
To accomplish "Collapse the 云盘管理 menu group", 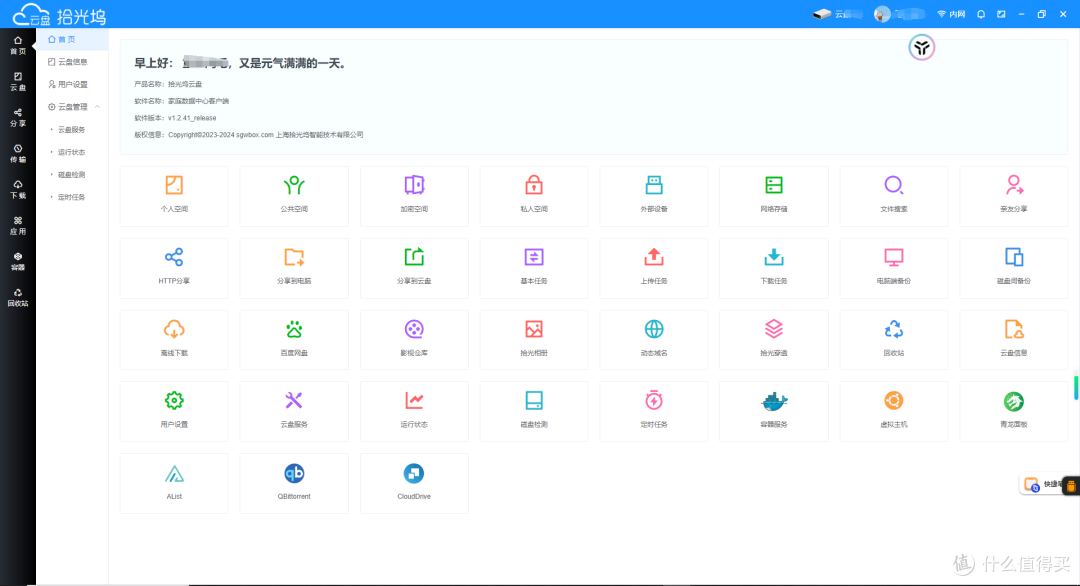I will pyautogui.click(x=72, y=107).
